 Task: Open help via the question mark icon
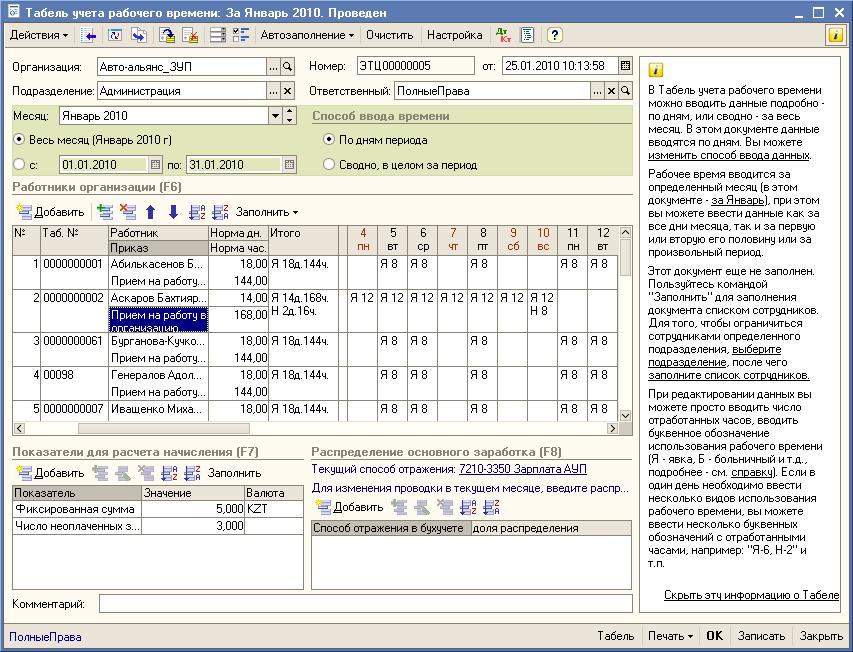pos(555,35)
